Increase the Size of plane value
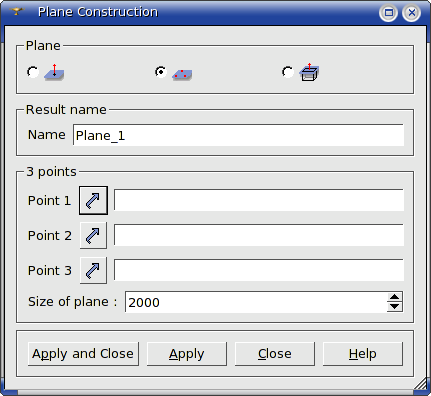 (x=395, y=297)
